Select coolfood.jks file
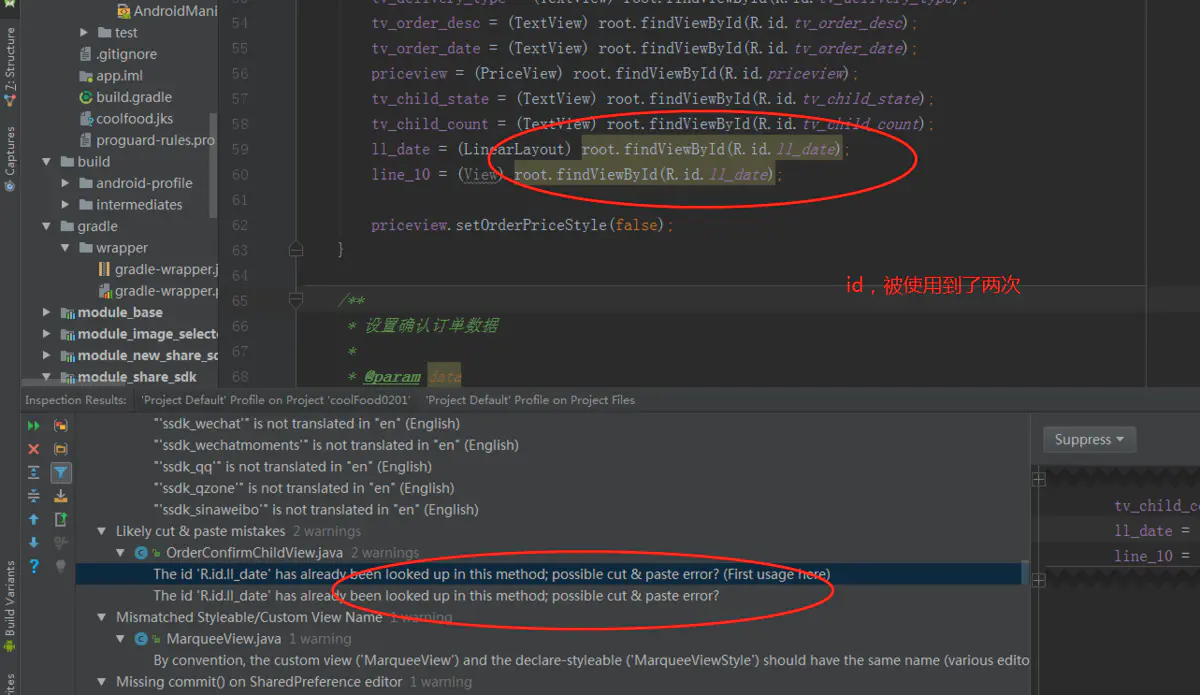The width and height of the screenshot is (1200, 695). (126, 119)
